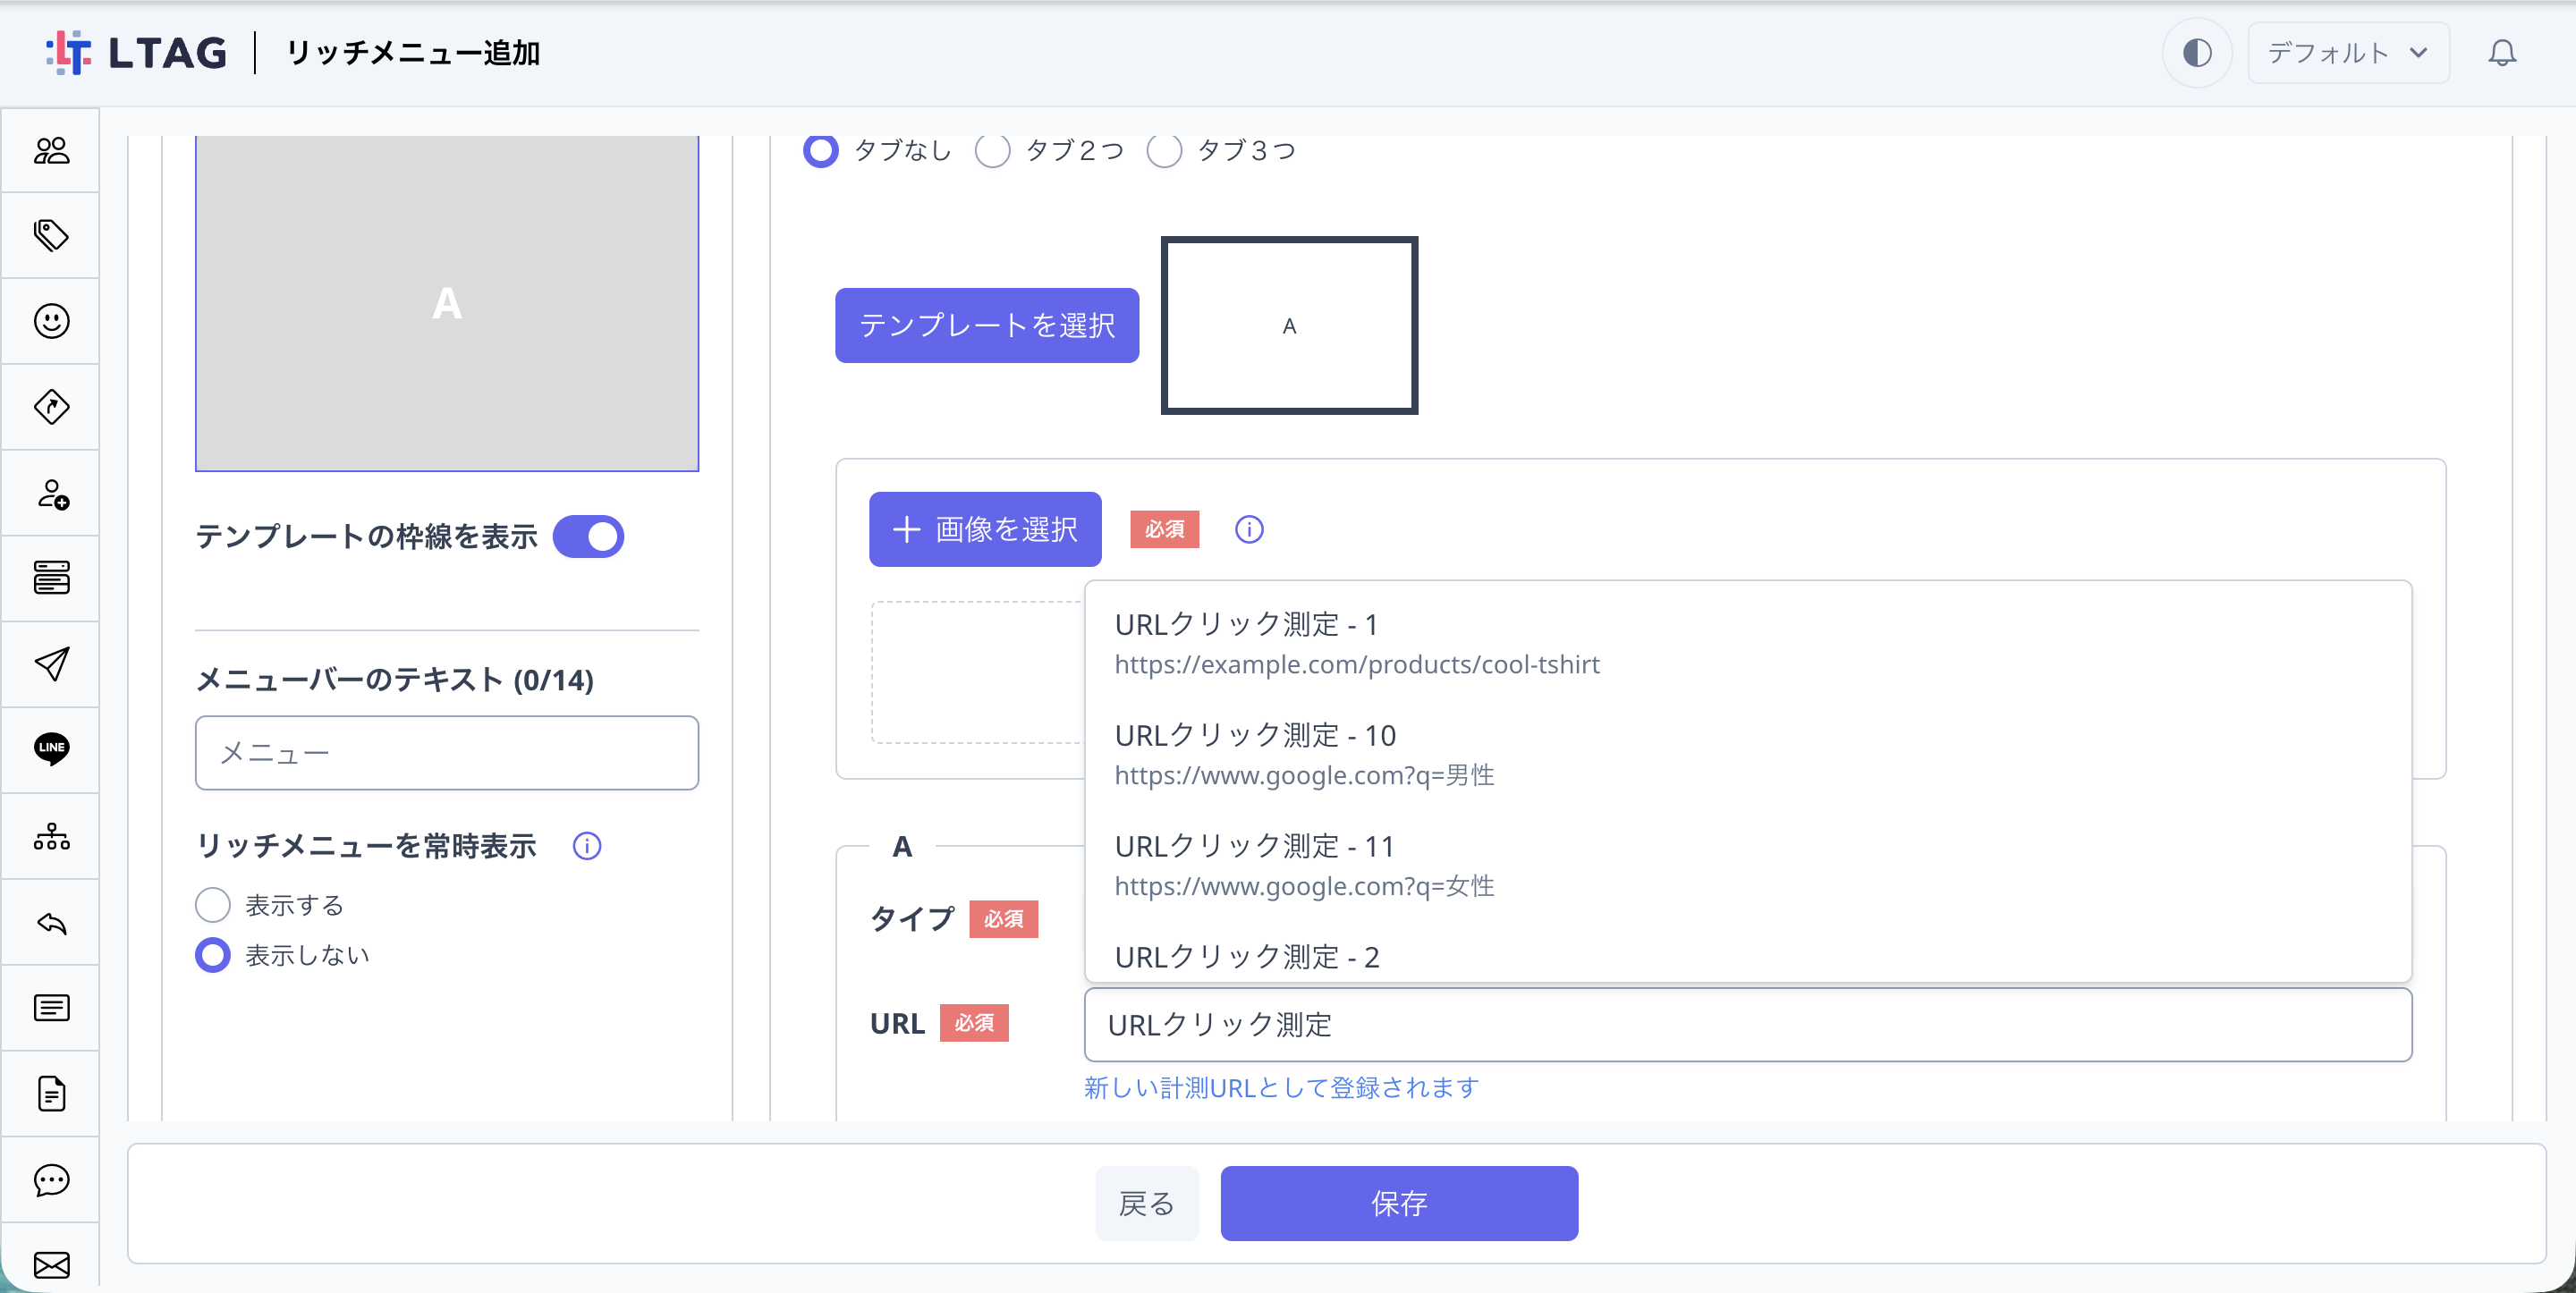Choose URLクリック測定 - 10 suggestion

coord(1747,754)
